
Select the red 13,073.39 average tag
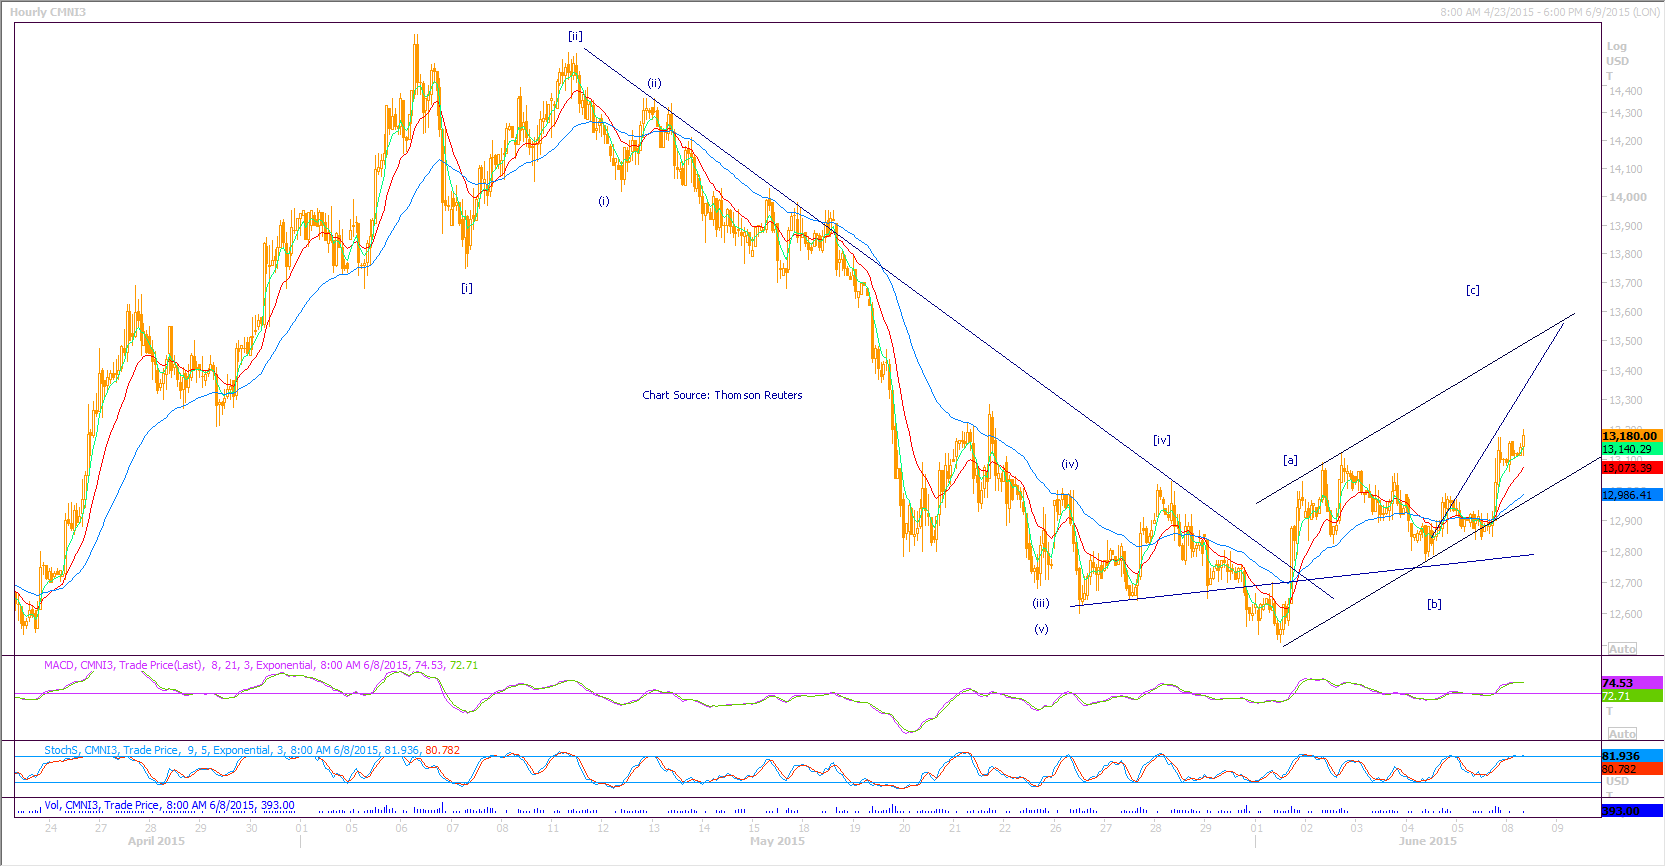(x=1630, y=468)
